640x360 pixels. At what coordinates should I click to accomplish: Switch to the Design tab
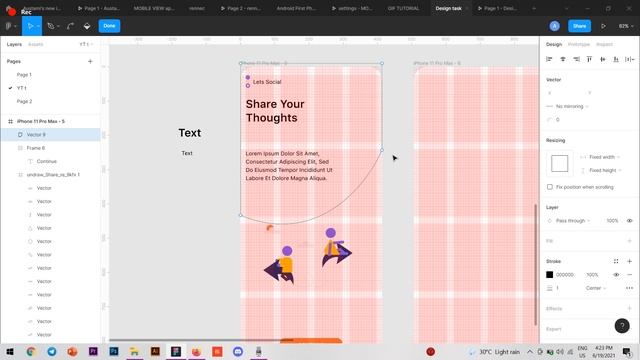(x=554, y=44)
